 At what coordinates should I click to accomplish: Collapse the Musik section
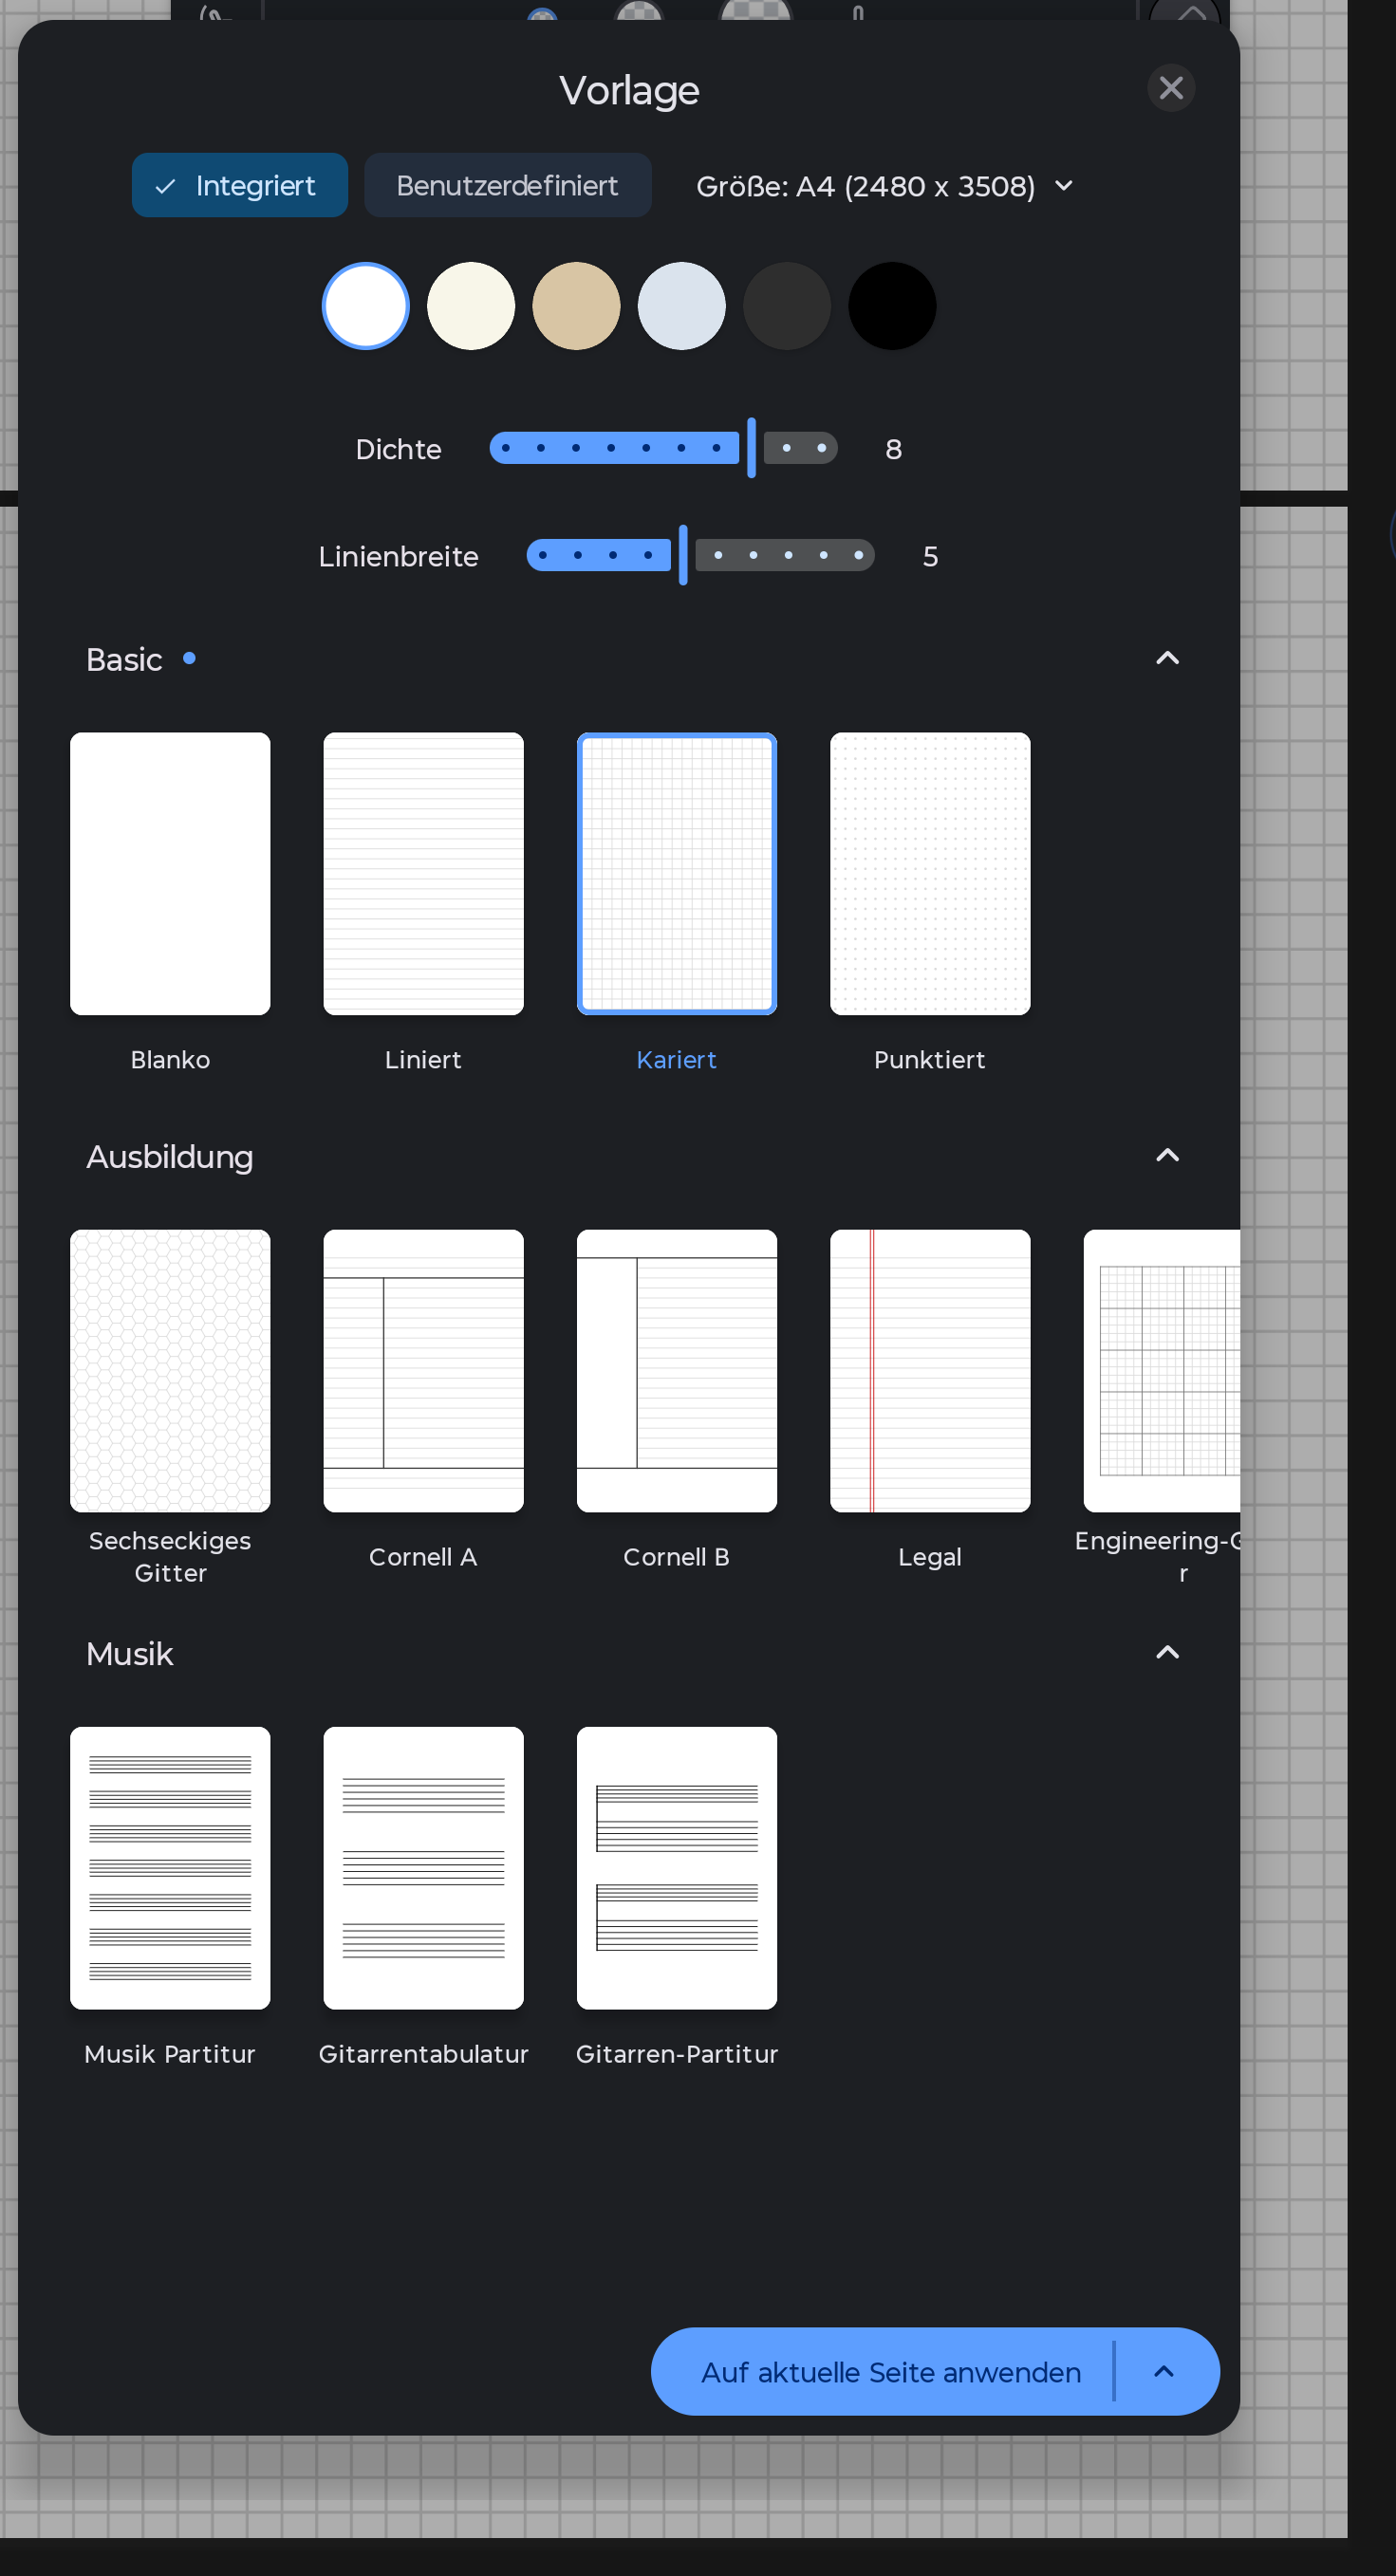pos(1167,1652)
